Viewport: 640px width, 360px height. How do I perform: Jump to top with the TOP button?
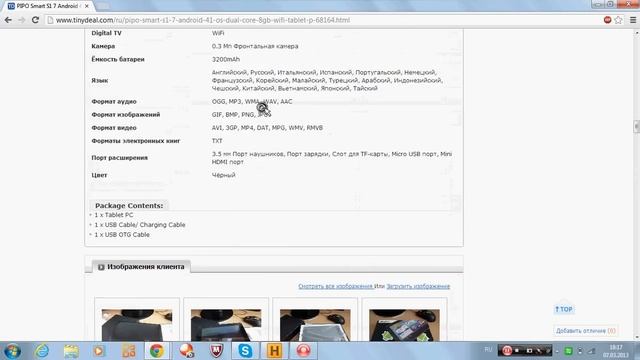tap(564, 309)
